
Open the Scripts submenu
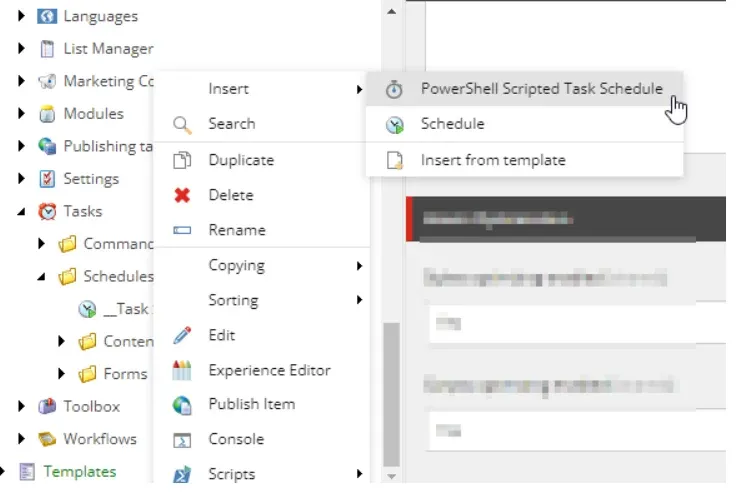(x=262, y=474)
